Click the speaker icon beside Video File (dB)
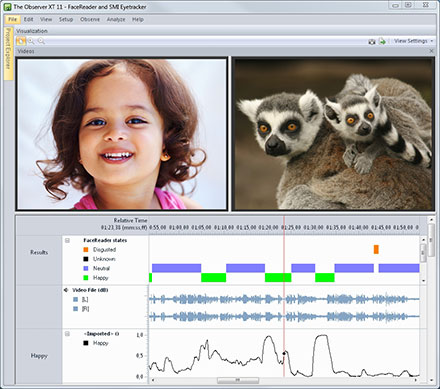 [x=66, y=290]
